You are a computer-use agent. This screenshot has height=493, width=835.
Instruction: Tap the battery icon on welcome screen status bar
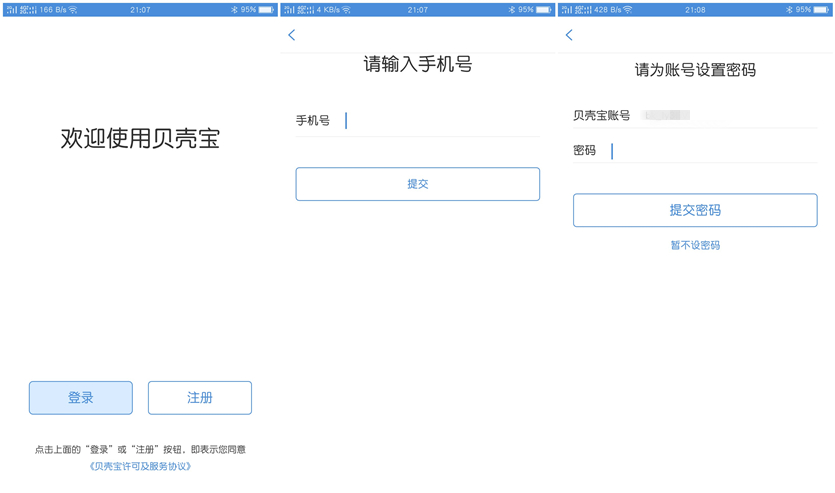point(266,10)
